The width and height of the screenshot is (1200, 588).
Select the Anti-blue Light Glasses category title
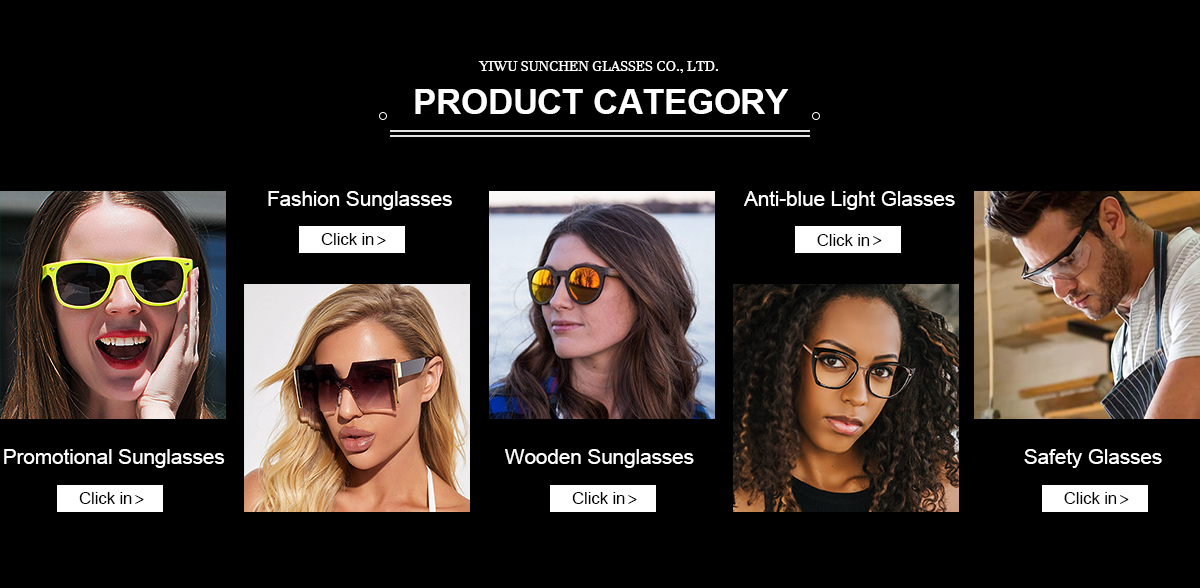pyautogui.click(x=849, y=199)
